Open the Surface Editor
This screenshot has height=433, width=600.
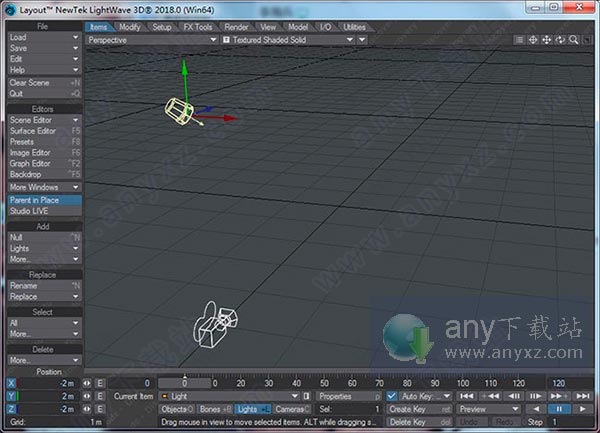point(44,131)
